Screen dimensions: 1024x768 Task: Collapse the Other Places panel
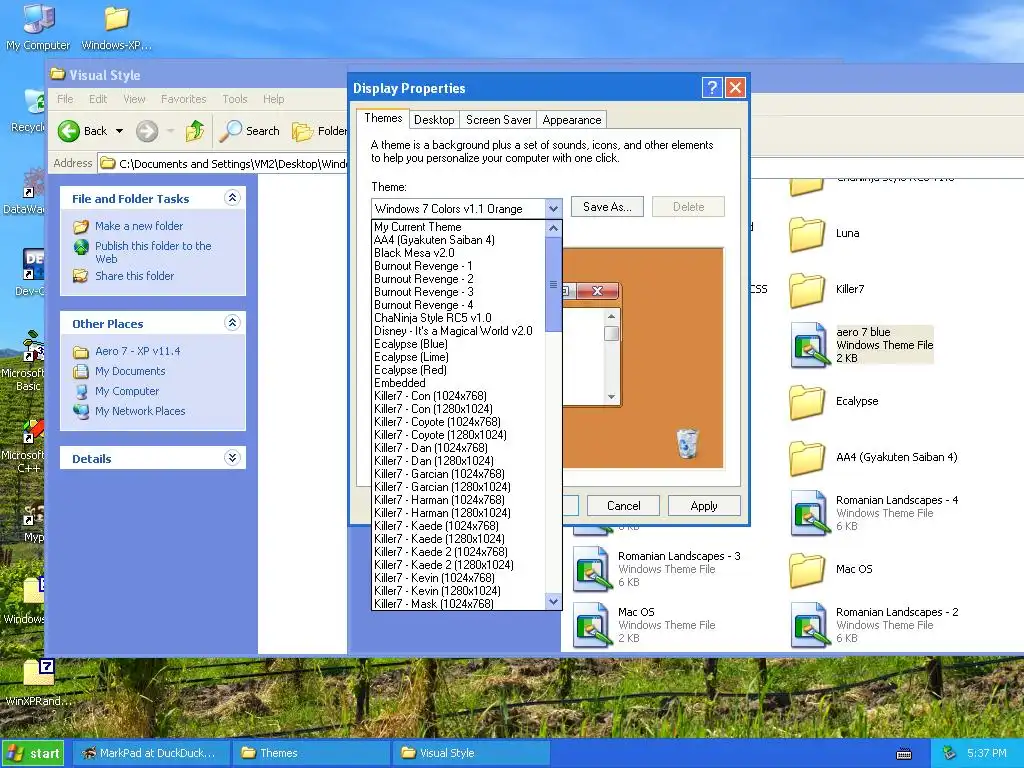click(x=232, y=323)
